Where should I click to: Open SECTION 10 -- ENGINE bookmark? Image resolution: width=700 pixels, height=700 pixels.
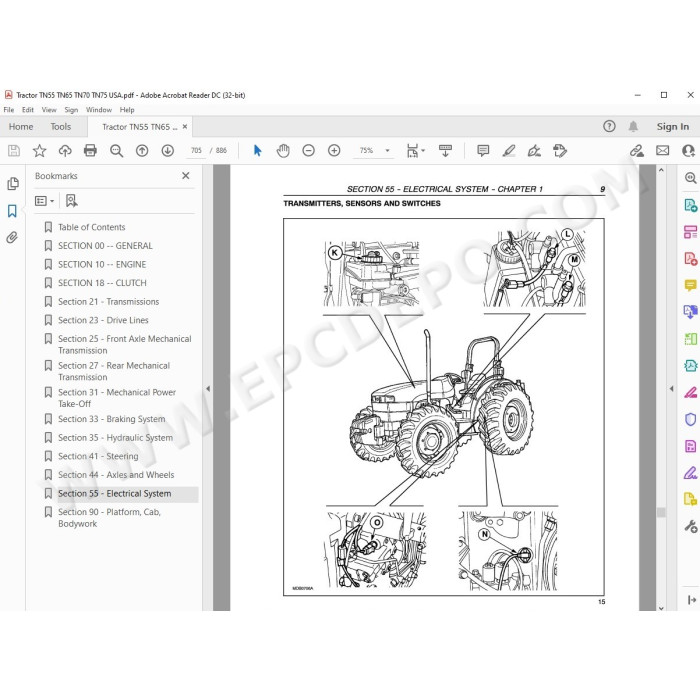102,265
